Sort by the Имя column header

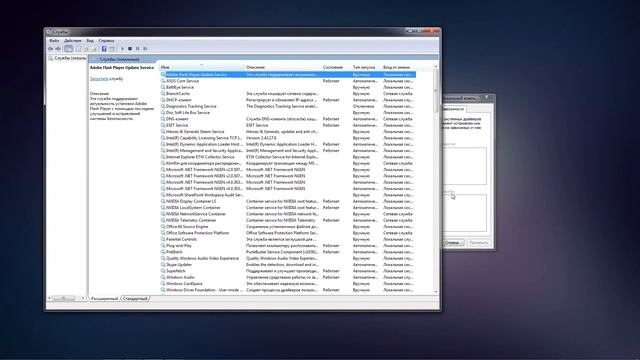click(202, 67)
